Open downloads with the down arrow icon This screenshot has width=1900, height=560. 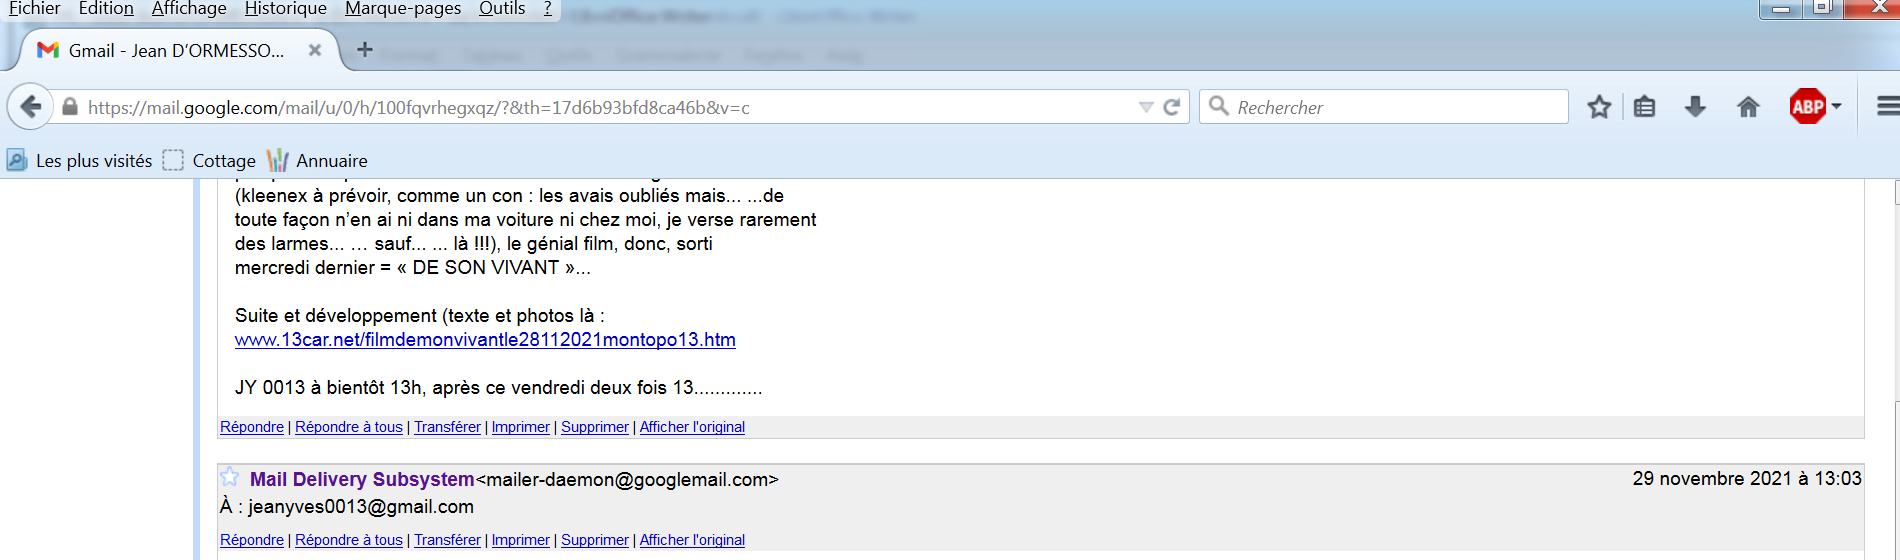click(x=1695, y=107)
